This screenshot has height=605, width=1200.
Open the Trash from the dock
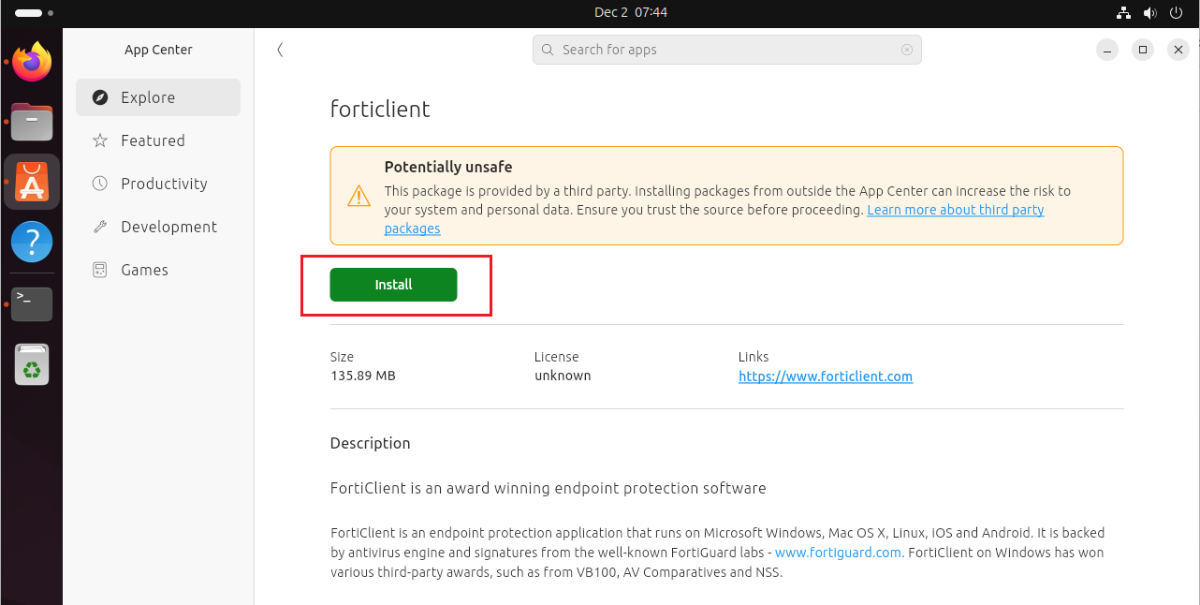(x=32, y=364)
